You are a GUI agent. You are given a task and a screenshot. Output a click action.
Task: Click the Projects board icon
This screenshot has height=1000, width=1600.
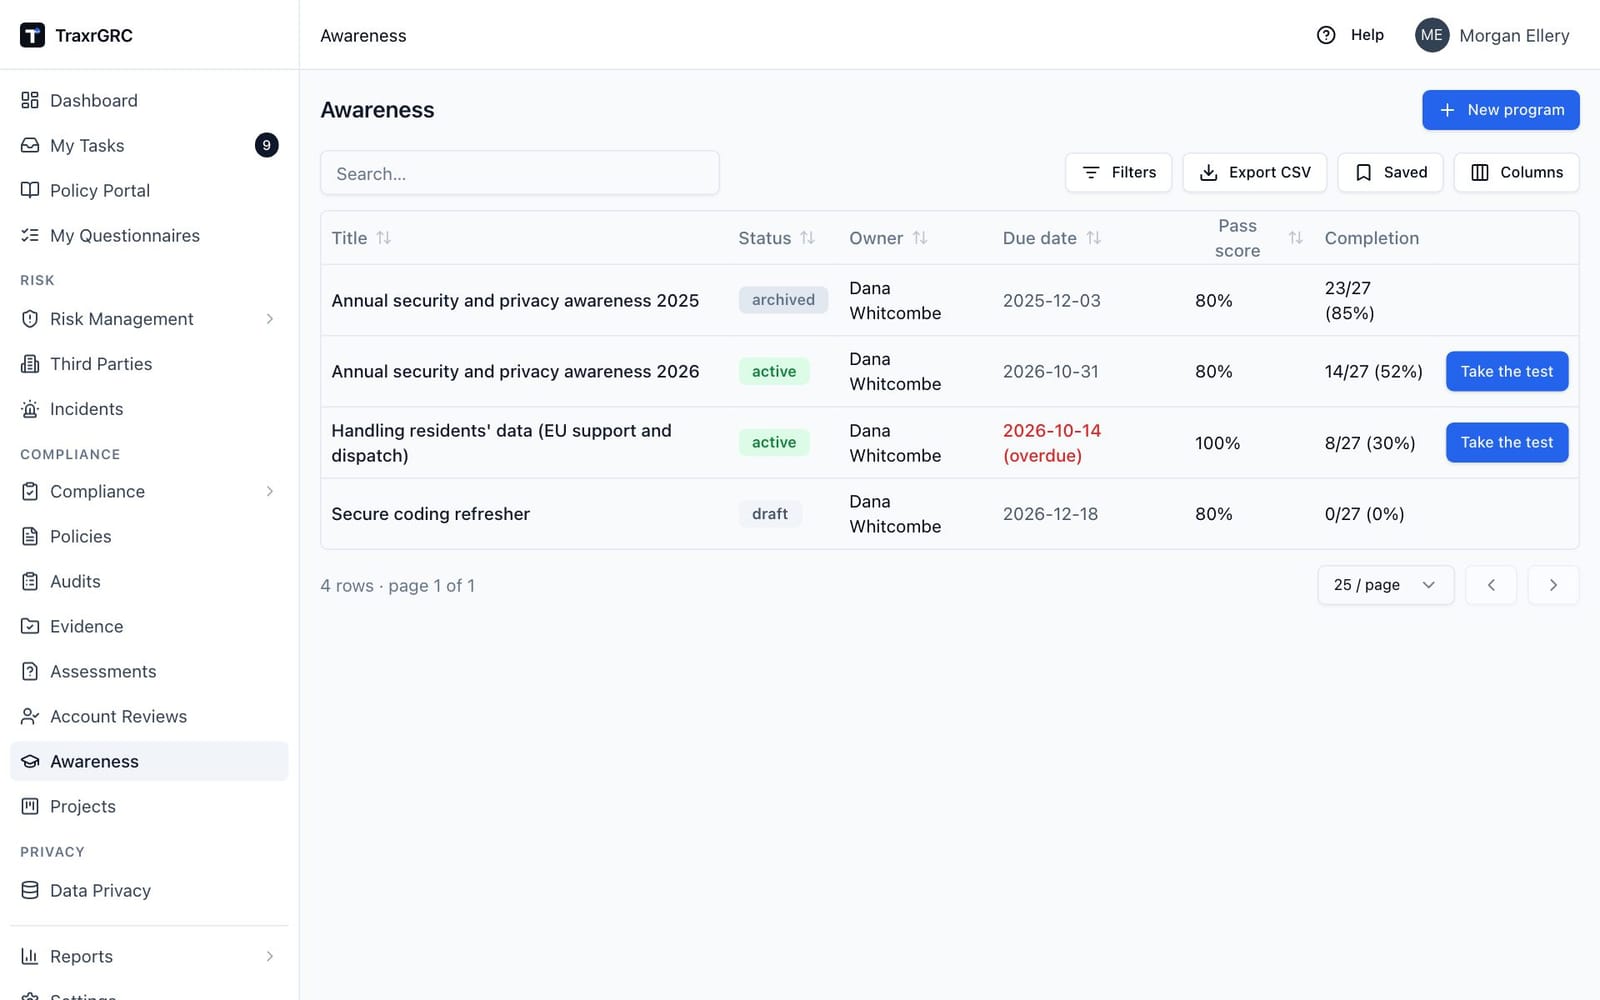click(x=30, y=806)
